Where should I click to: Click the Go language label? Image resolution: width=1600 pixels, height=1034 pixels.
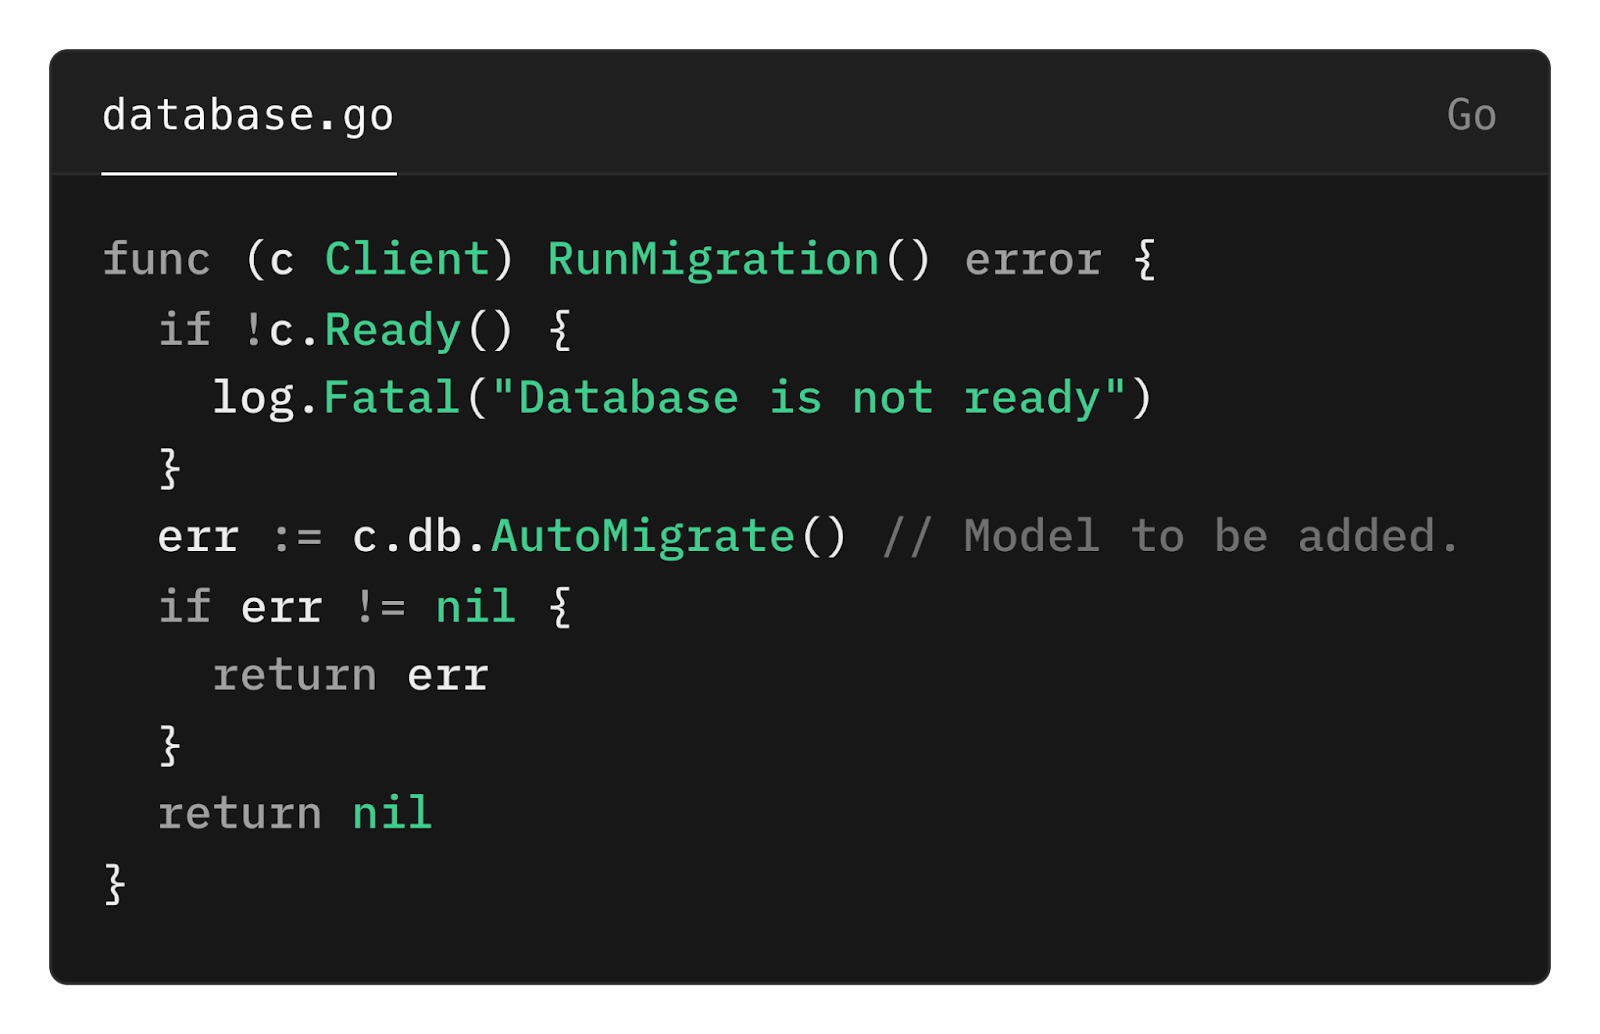tap(1471, 116)
